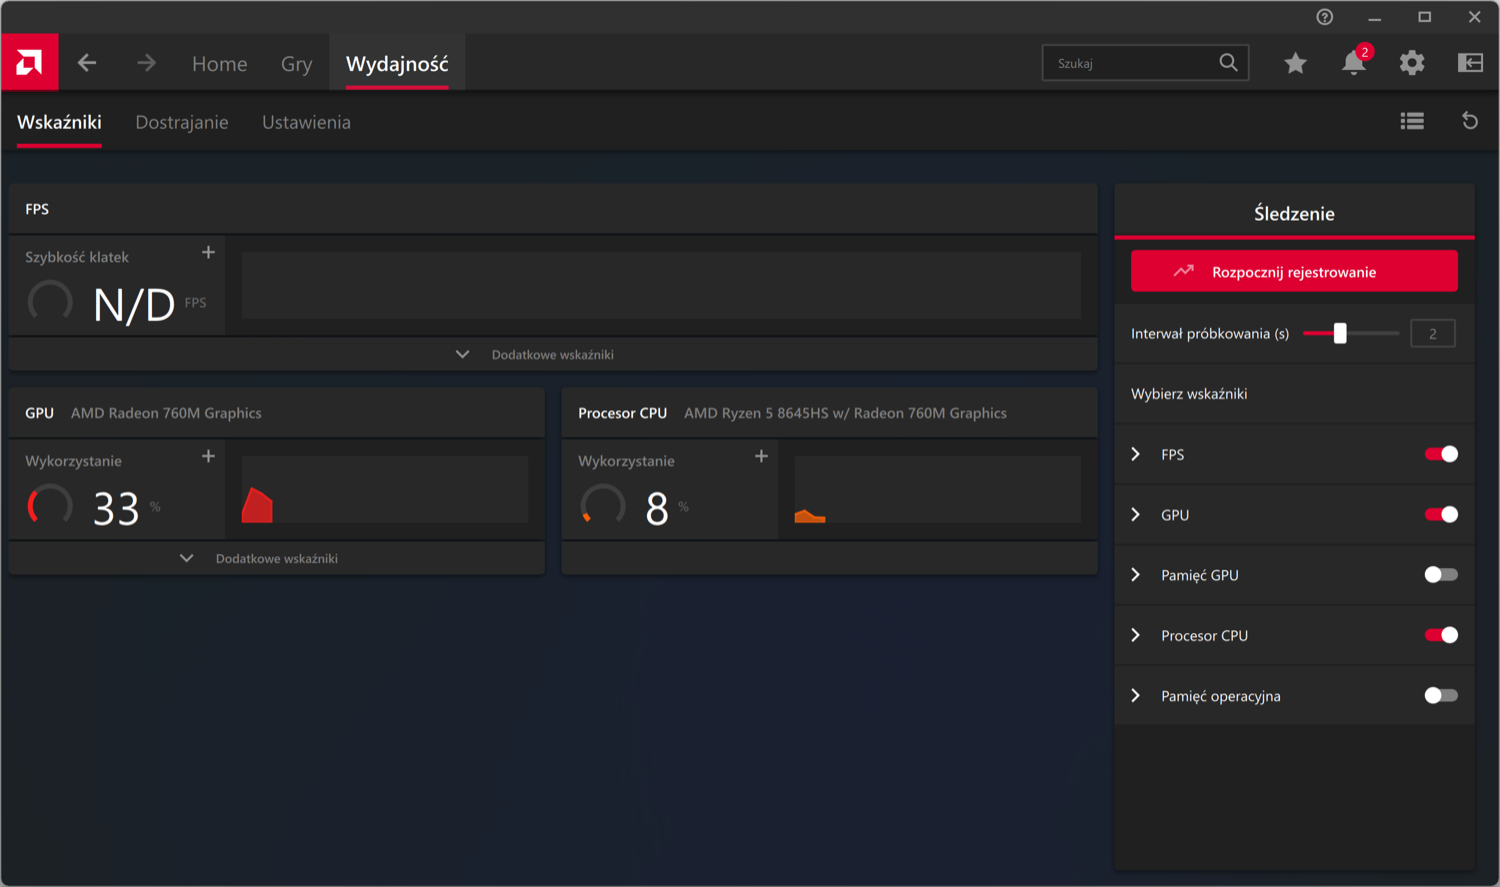Expand FPS Dodatkowe wskaźniki section

tap(553, 354)
